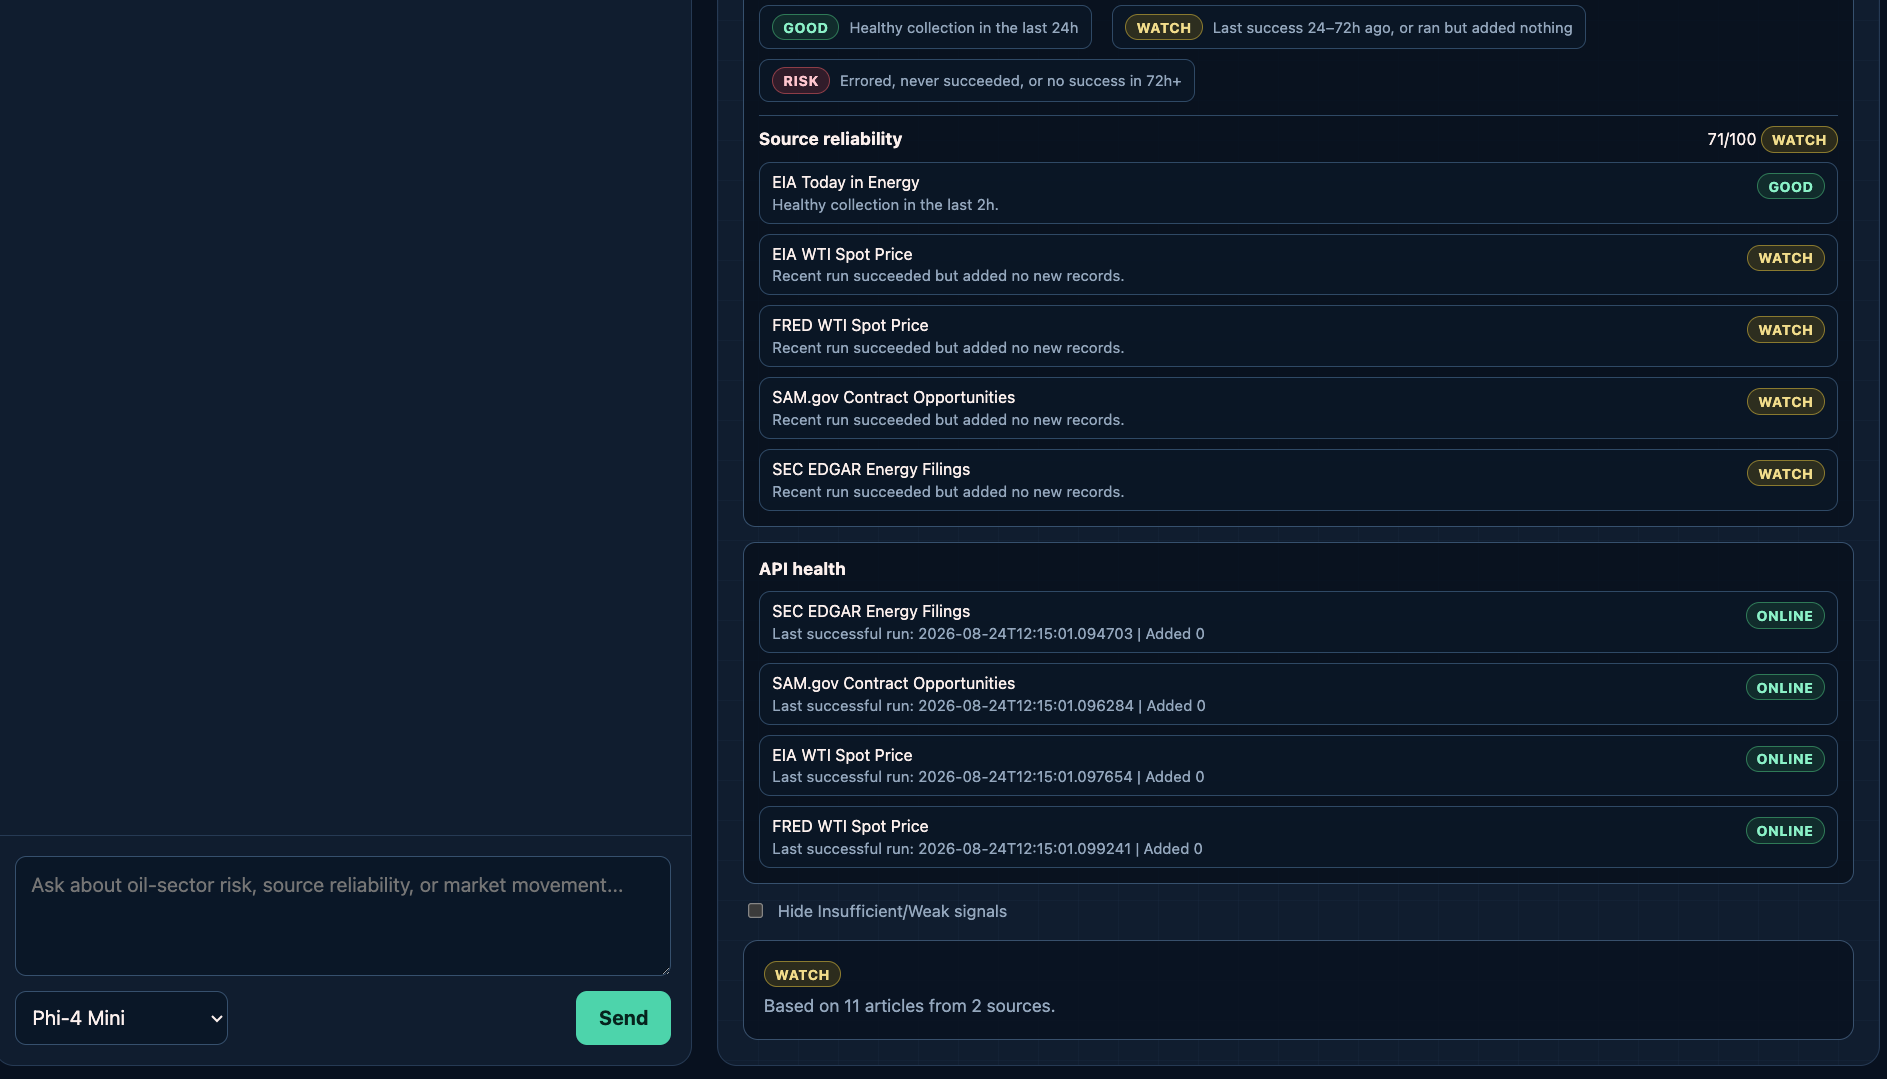Select EIA WTI Spot Price under API health
The image size is (1887, 1079).
point(1298,765)
